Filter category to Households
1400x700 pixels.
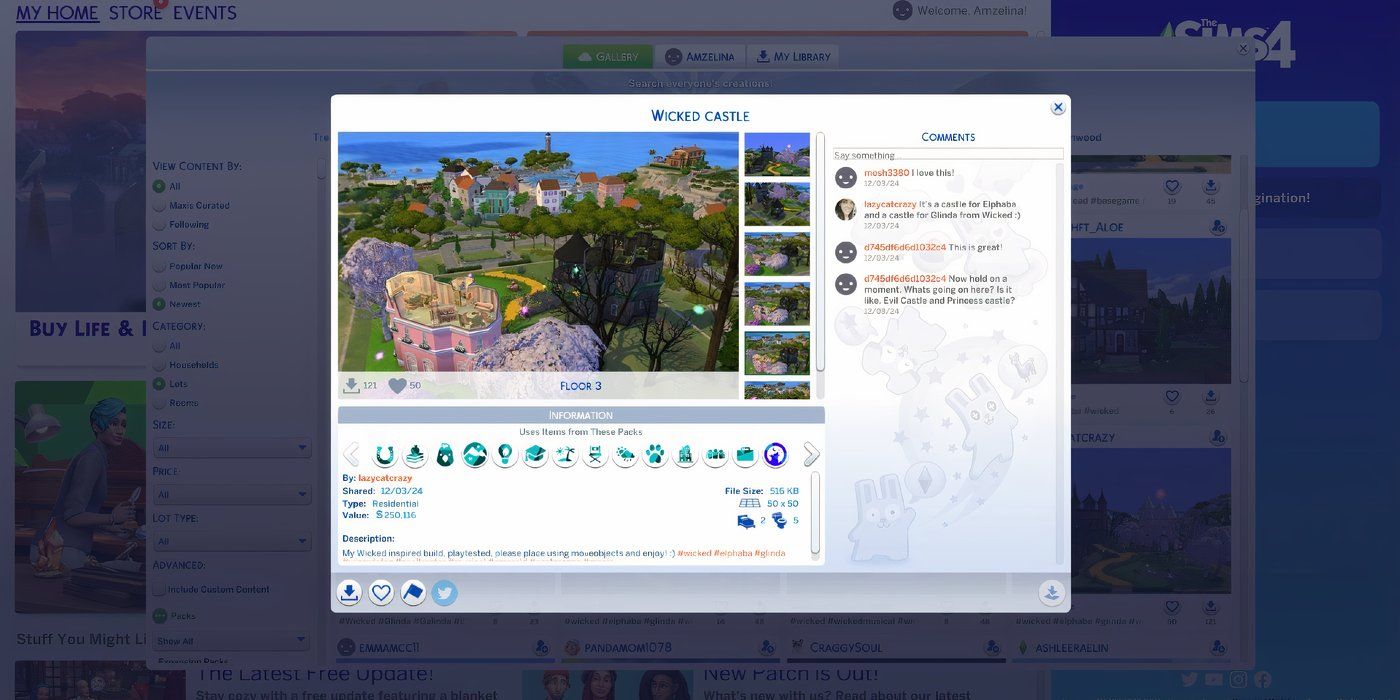point(159,365)
